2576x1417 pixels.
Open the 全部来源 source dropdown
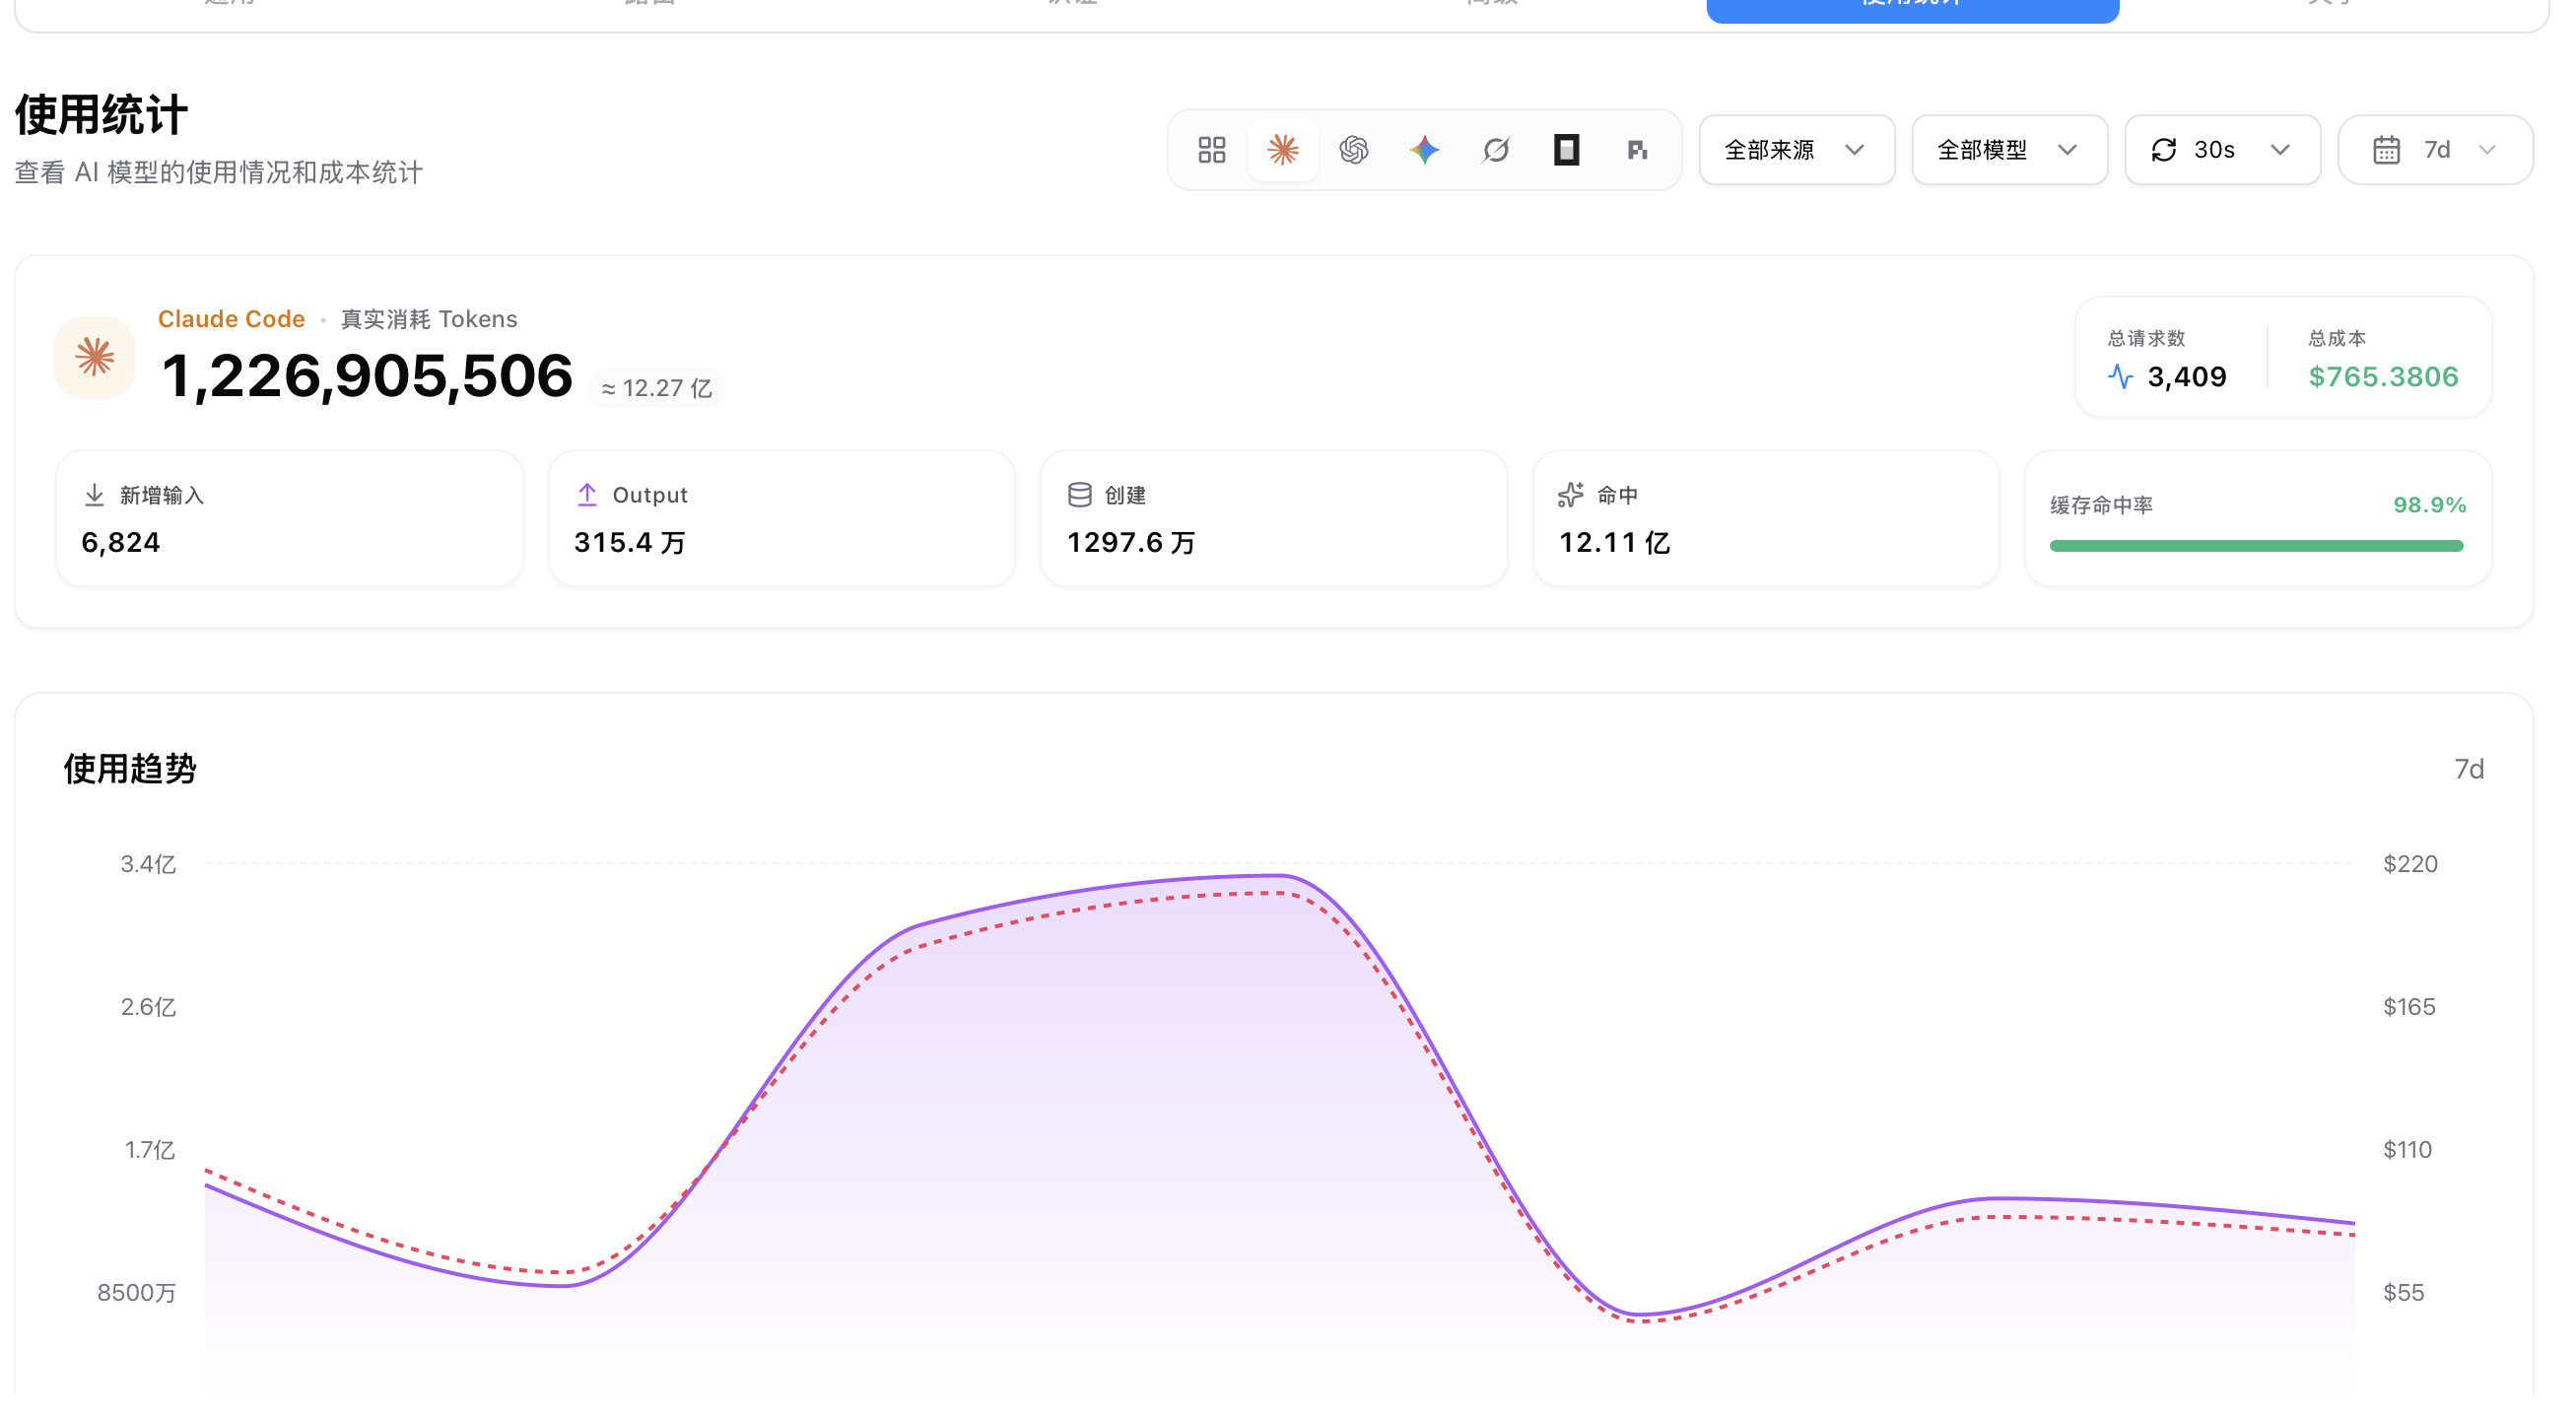tap(1796, 150)
